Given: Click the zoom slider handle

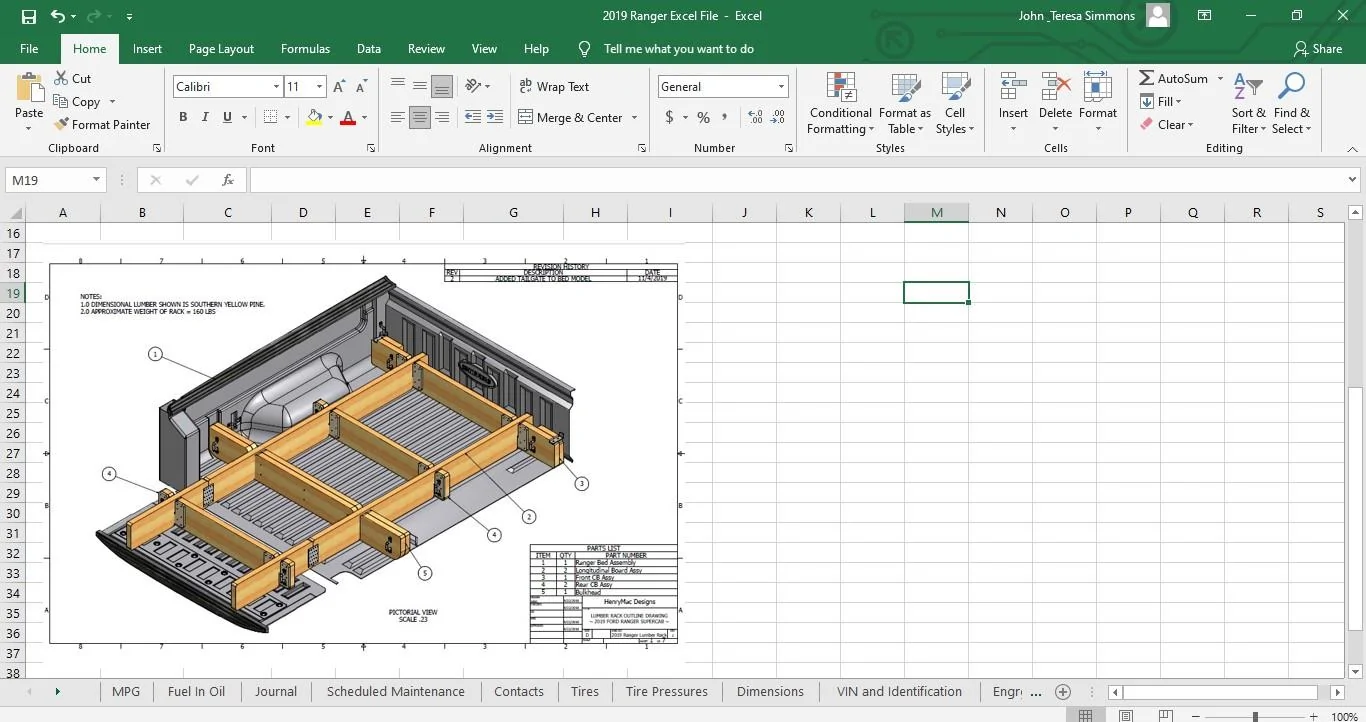Looking at the screenshot, I should 1255,716.
